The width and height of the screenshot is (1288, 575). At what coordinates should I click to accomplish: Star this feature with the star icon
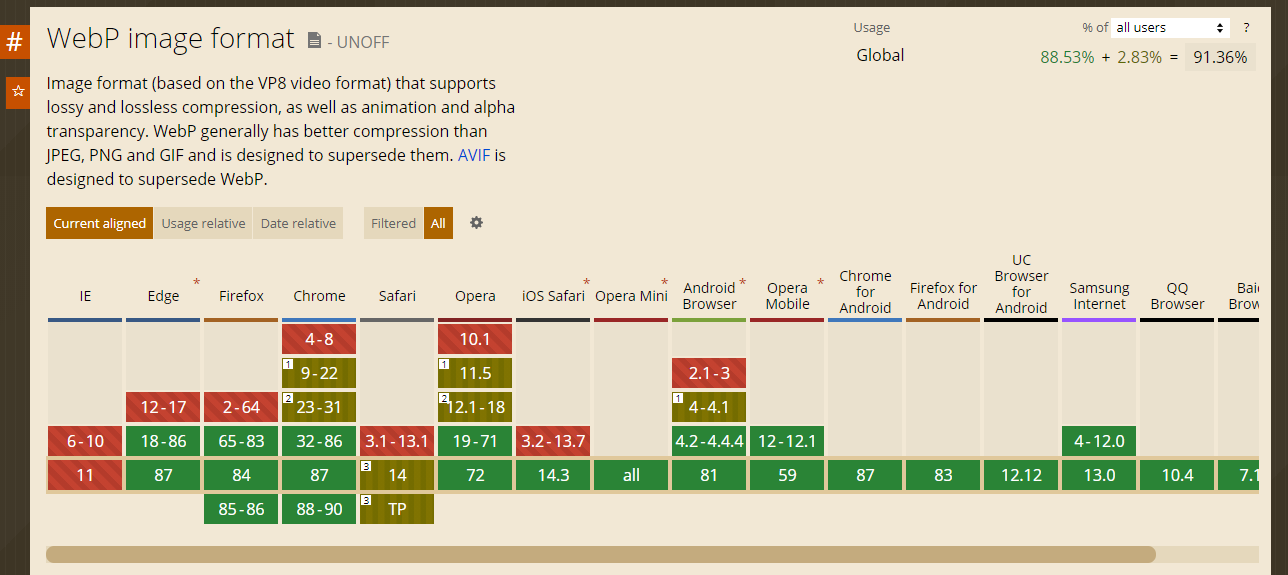pos(17,91)
